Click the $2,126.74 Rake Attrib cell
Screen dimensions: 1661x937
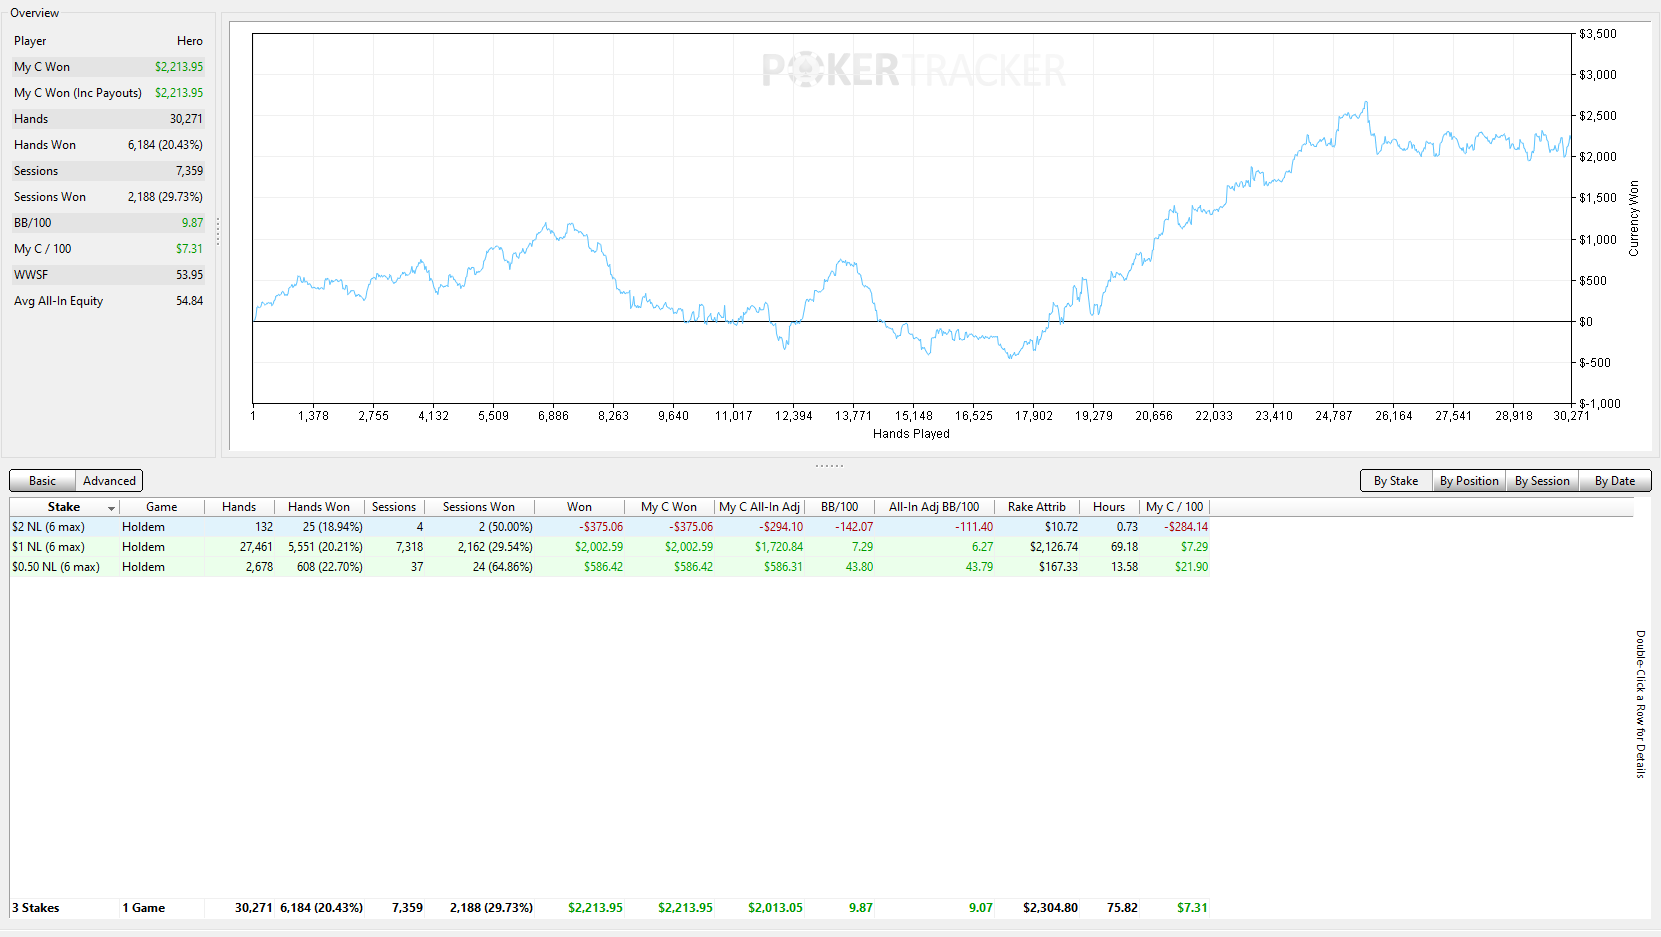point(1054,547)
